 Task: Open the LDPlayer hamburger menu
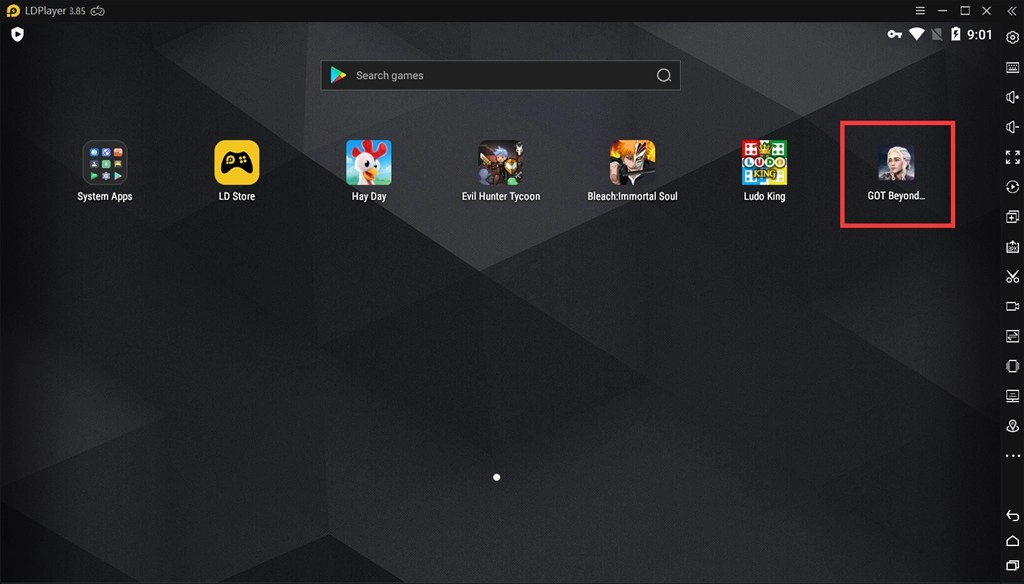point(920,11)
